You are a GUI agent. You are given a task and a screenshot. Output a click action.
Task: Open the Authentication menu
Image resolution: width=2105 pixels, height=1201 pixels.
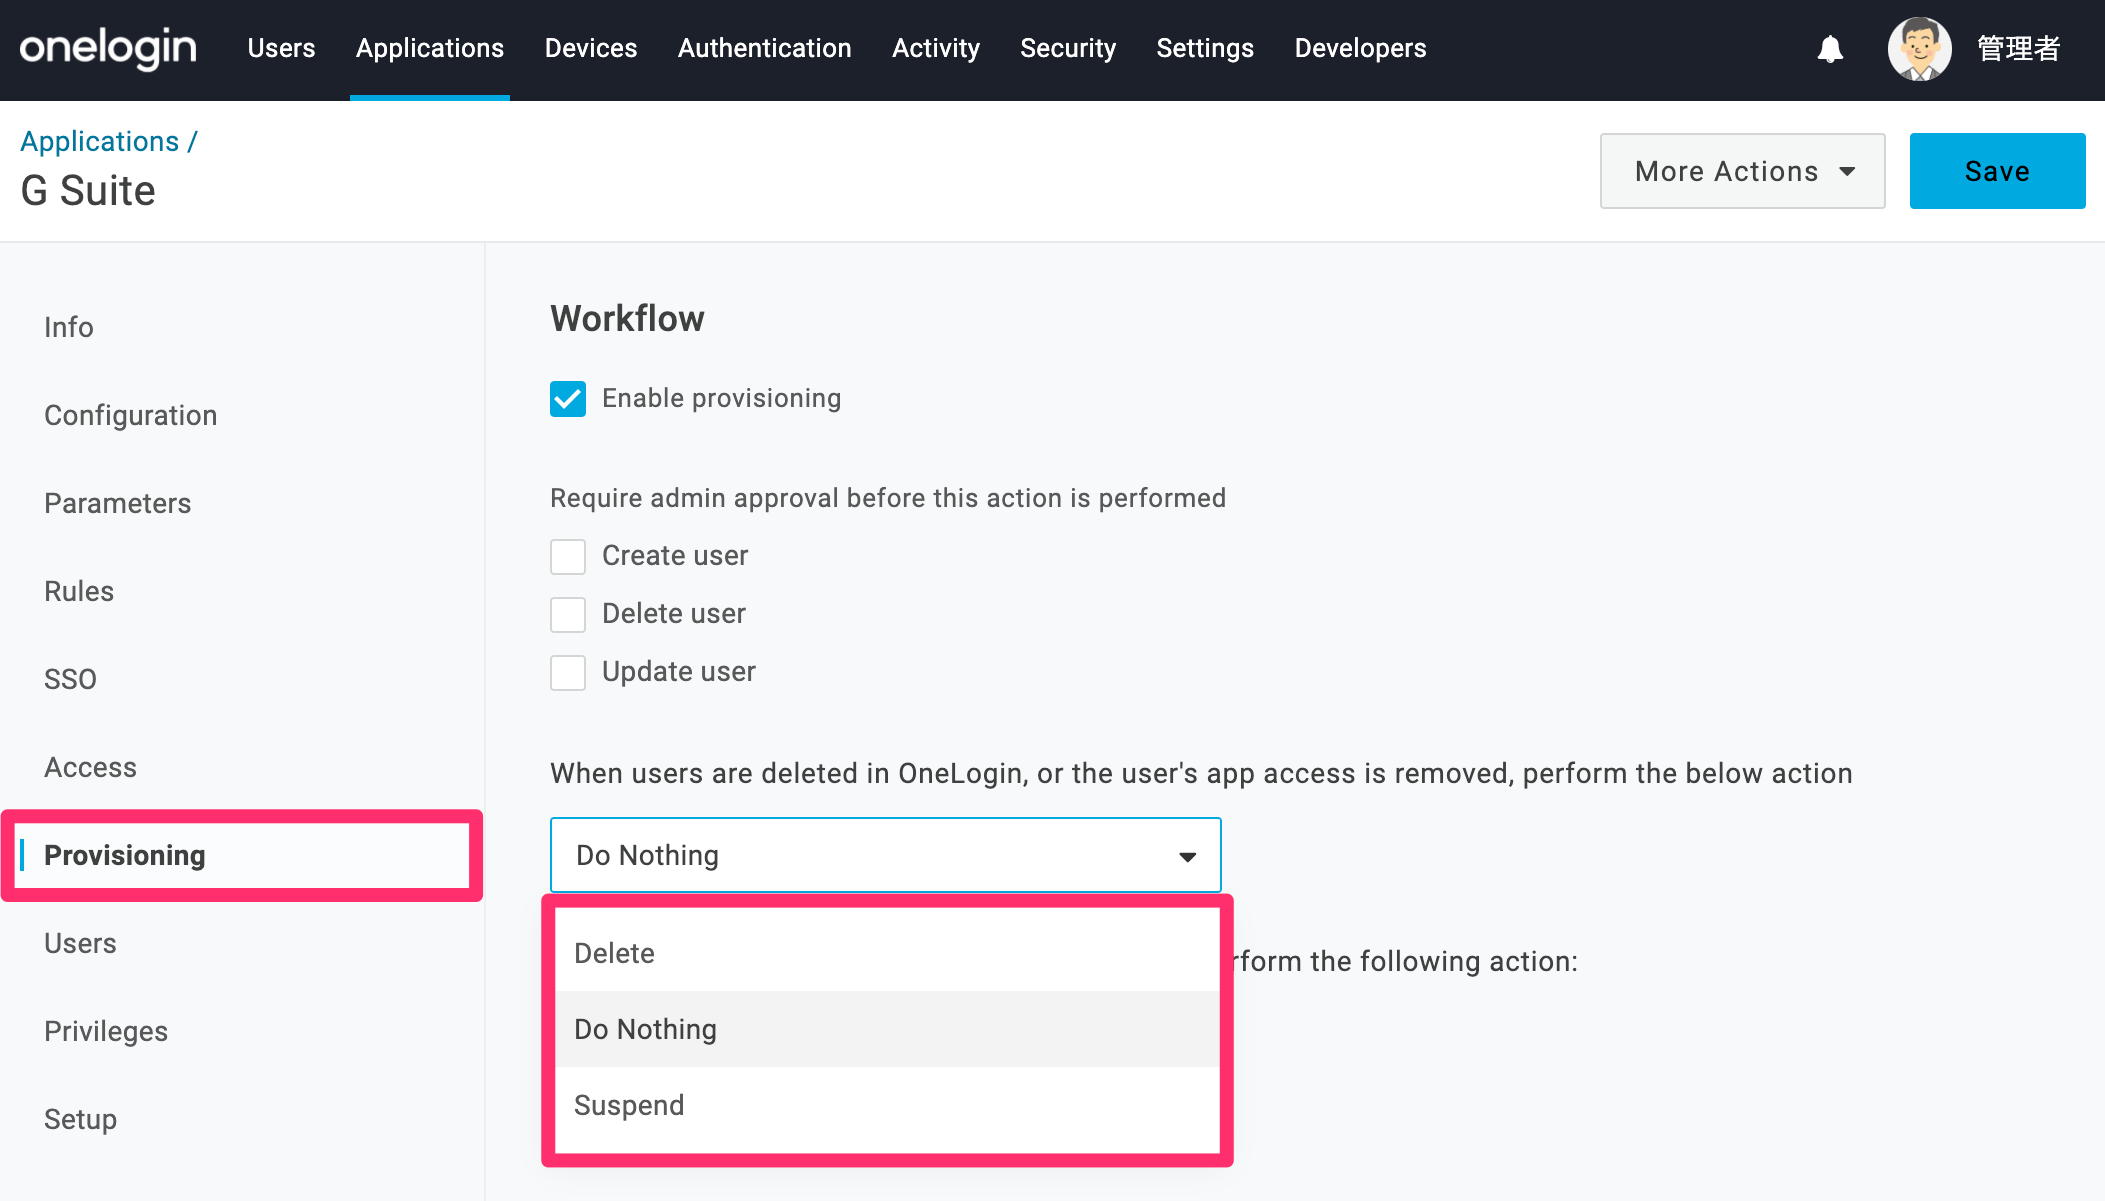765,48
